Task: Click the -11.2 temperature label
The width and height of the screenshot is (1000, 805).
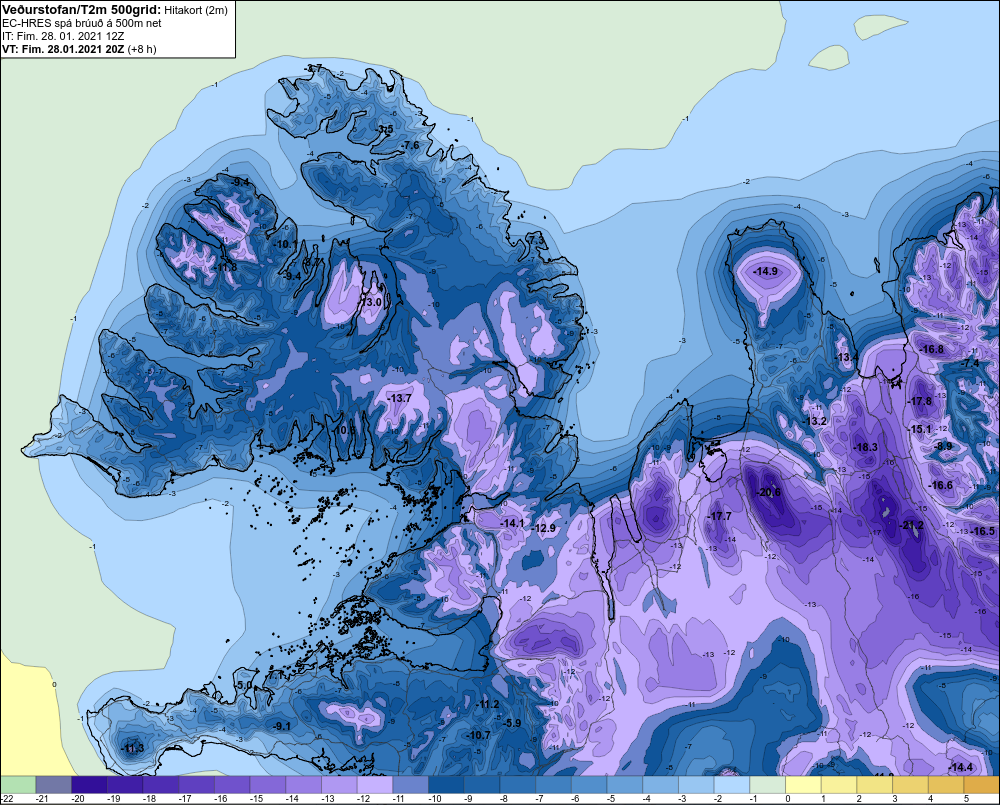Action: (x=487, y=704)
